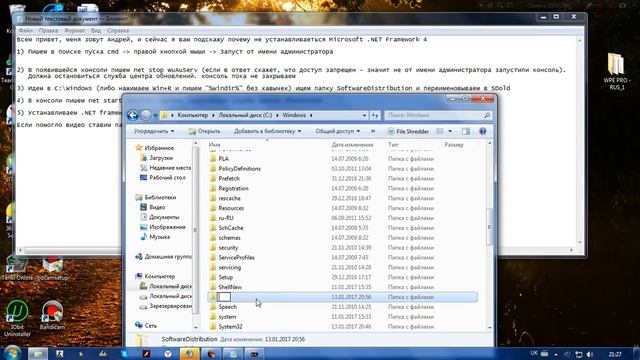Open Рабочий стол in the navigation pane
Viewport: 640px width, 360px height.
(167, 178)
